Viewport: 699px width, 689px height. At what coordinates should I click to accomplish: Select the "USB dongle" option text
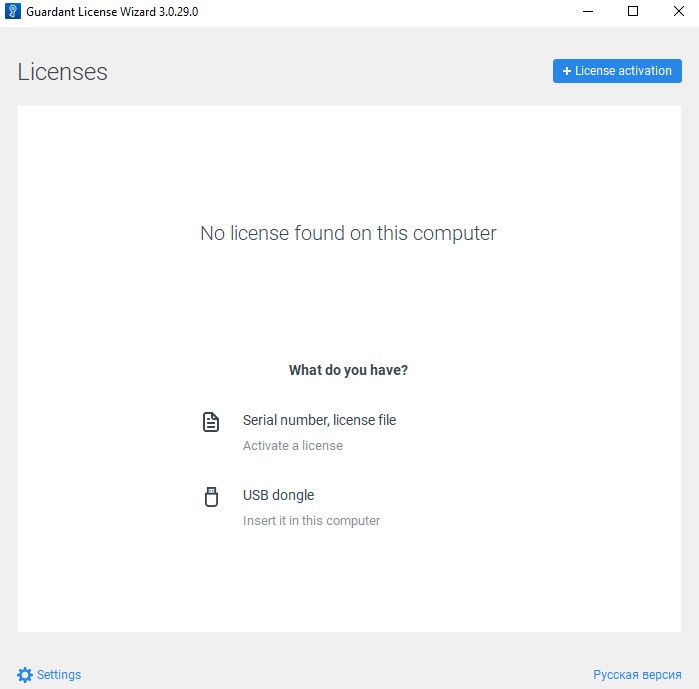click(x=278, y=495)
